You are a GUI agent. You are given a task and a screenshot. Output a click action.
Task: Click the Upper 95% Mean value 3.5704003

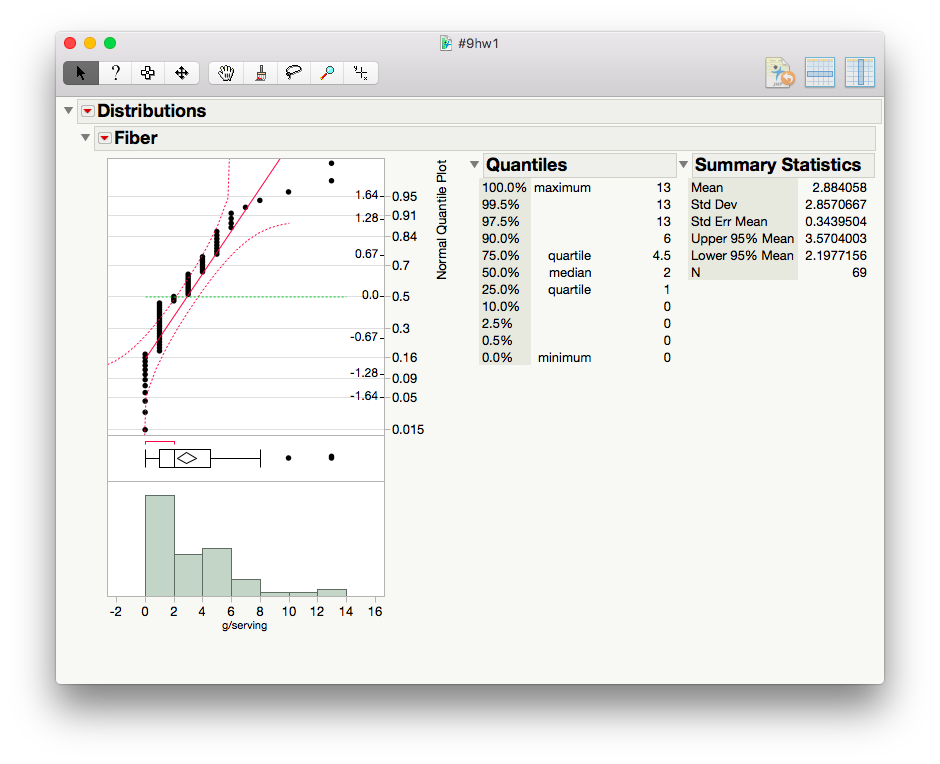pyautogui.click(x=835, y=239)
